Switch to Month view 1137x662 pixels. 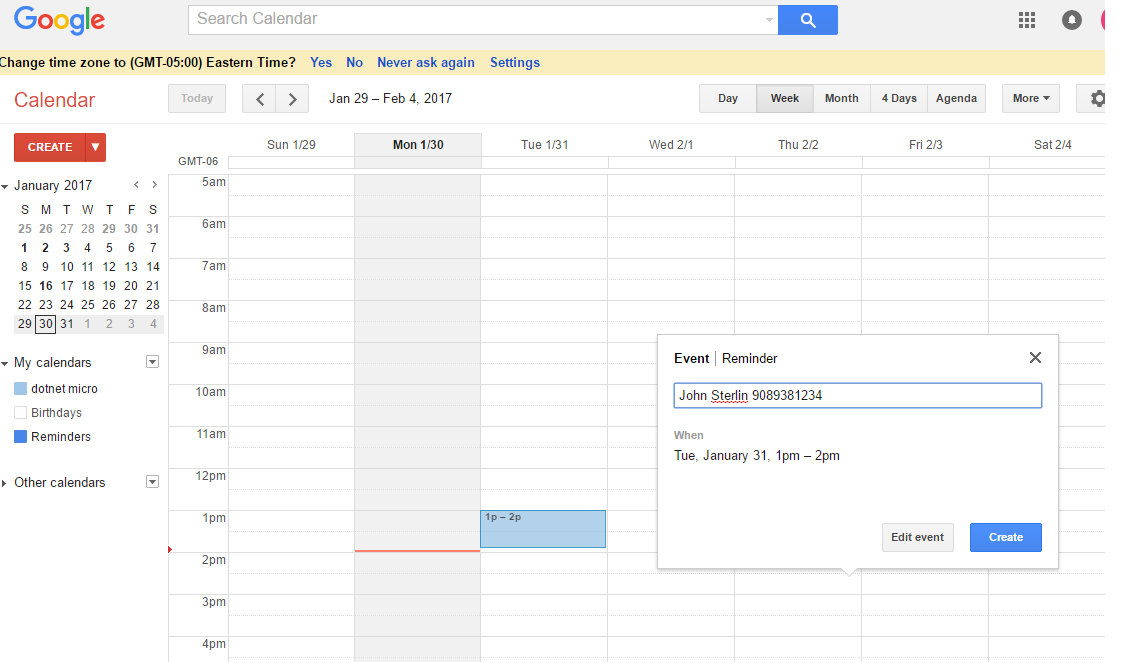tap(841, 99)
